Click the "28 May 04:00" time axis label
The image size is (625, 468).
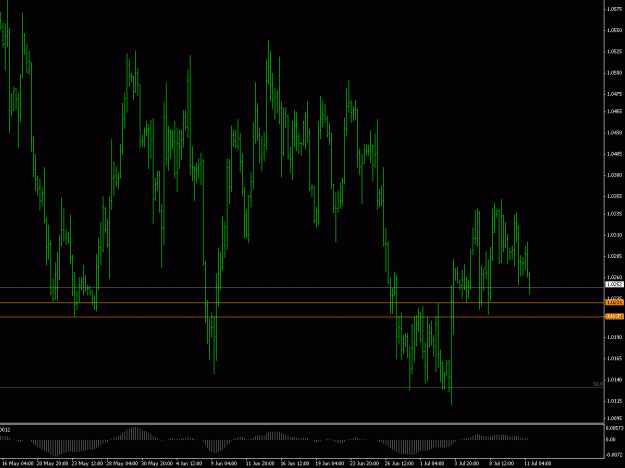click(122, 464)
